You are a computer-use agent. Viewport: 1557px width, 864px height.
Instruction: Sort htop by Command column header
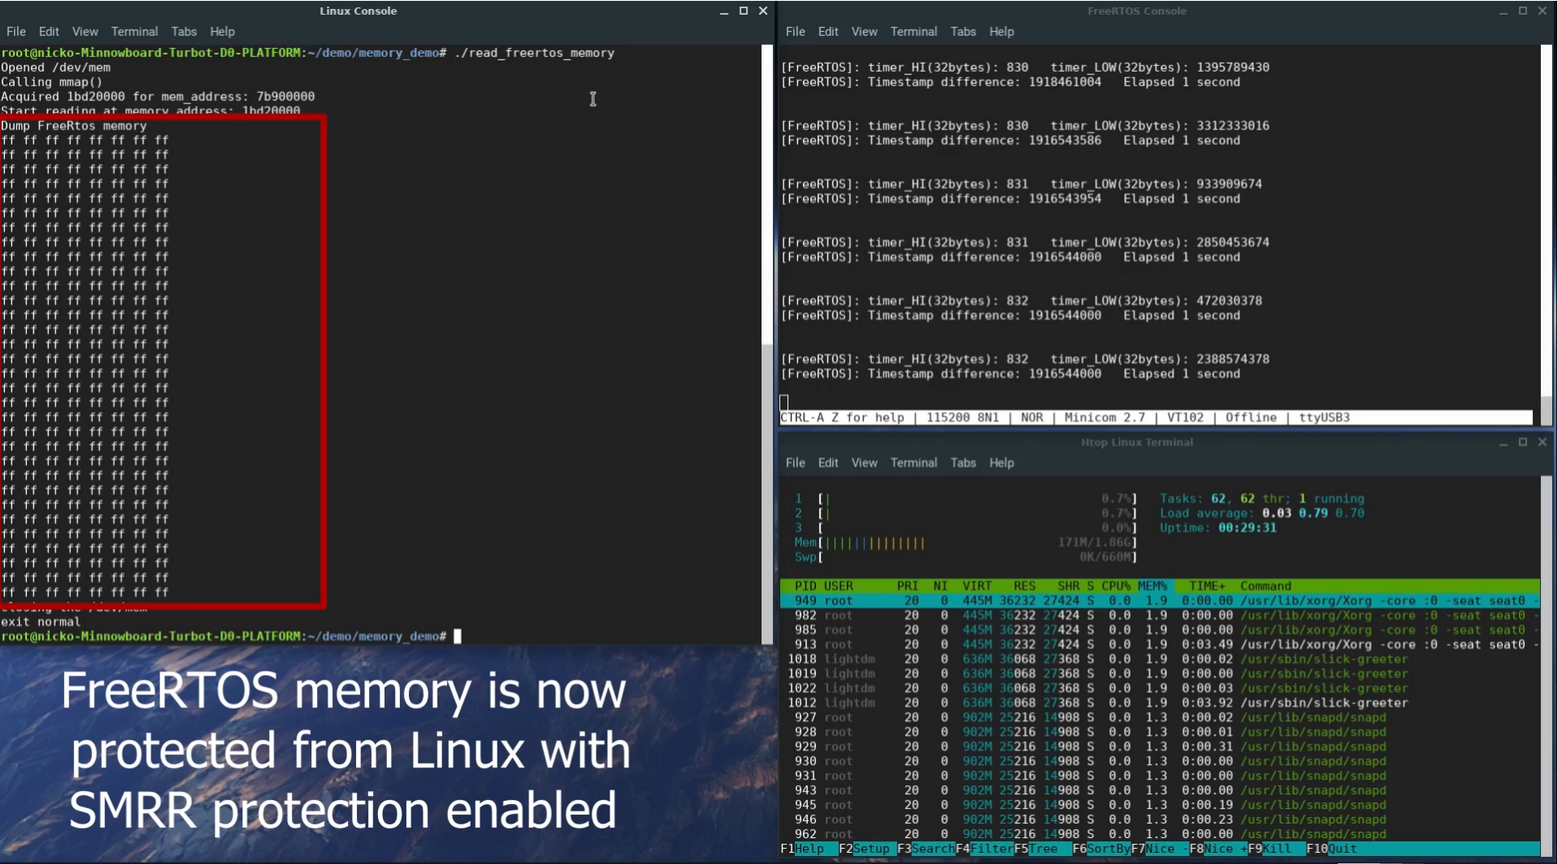1266,586
